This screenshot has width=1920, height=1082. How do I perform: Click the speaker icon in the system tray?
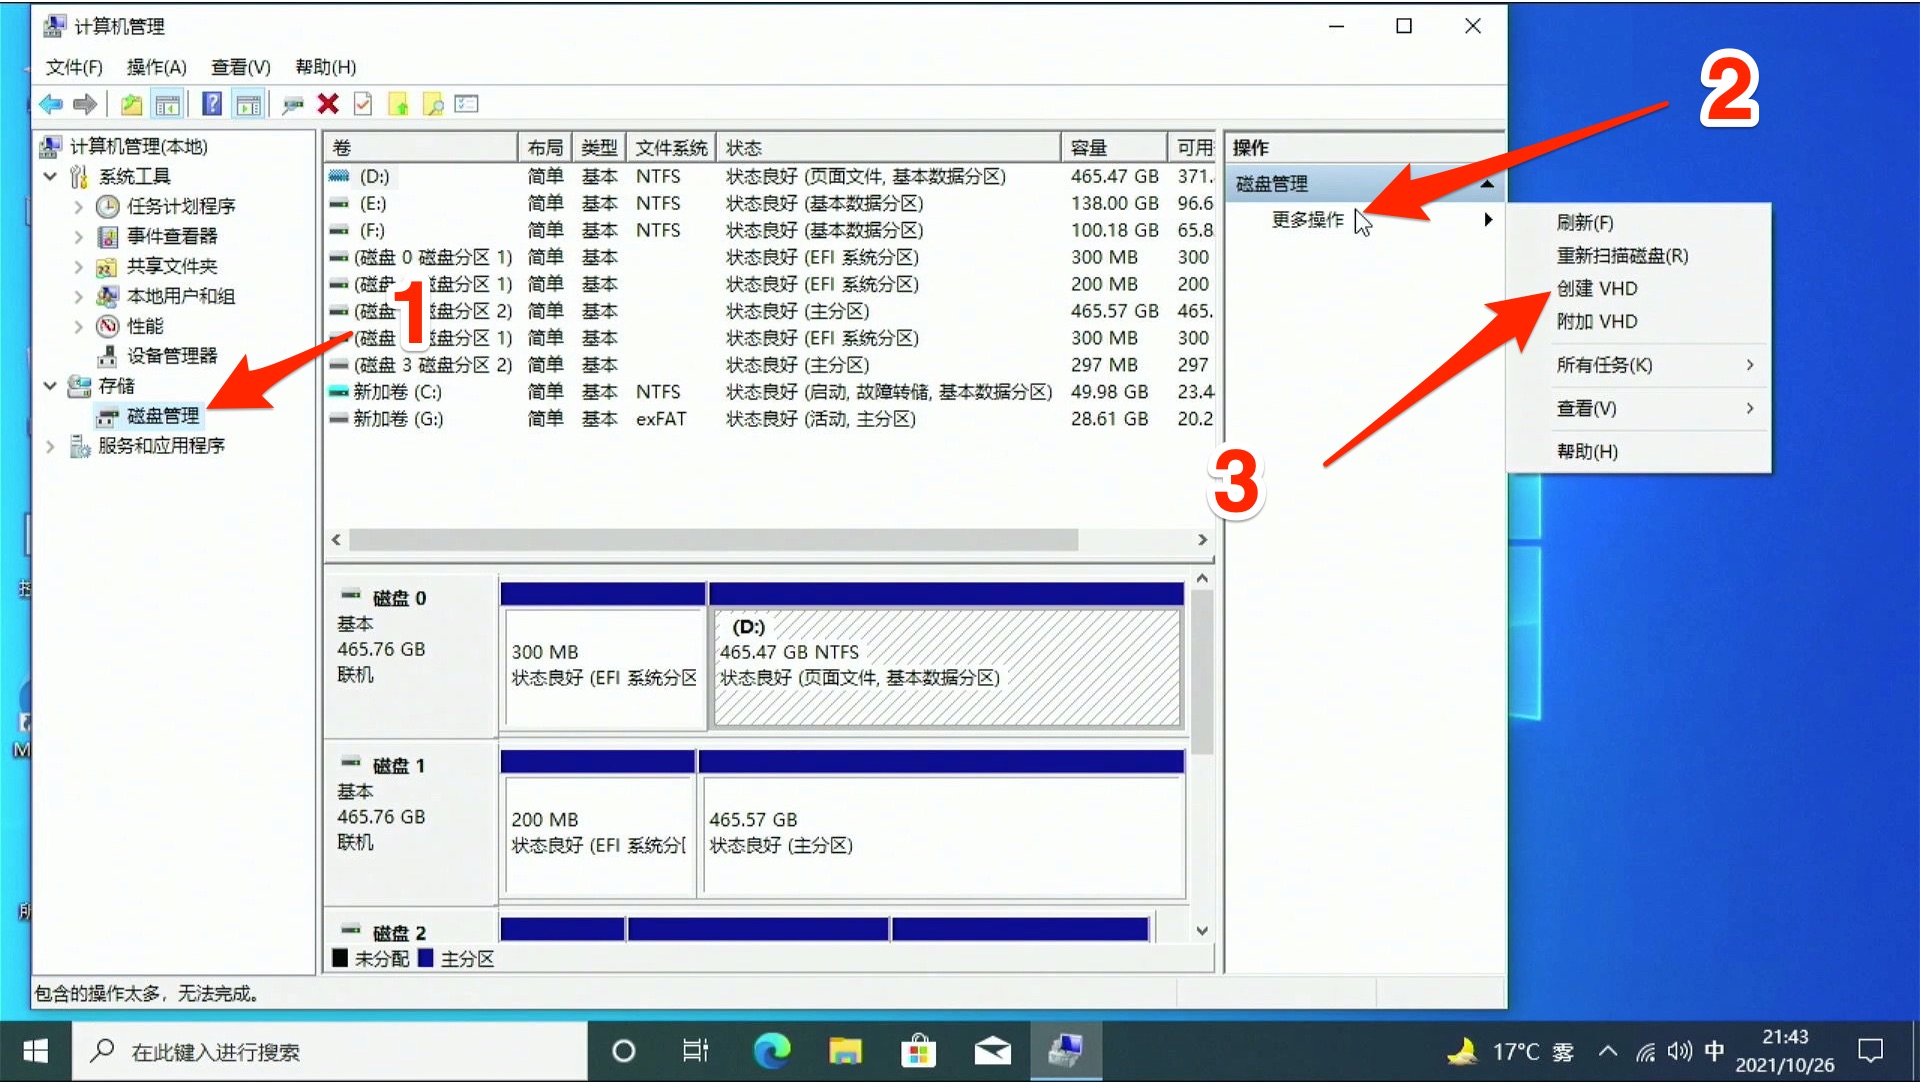pos(1679,1051)
